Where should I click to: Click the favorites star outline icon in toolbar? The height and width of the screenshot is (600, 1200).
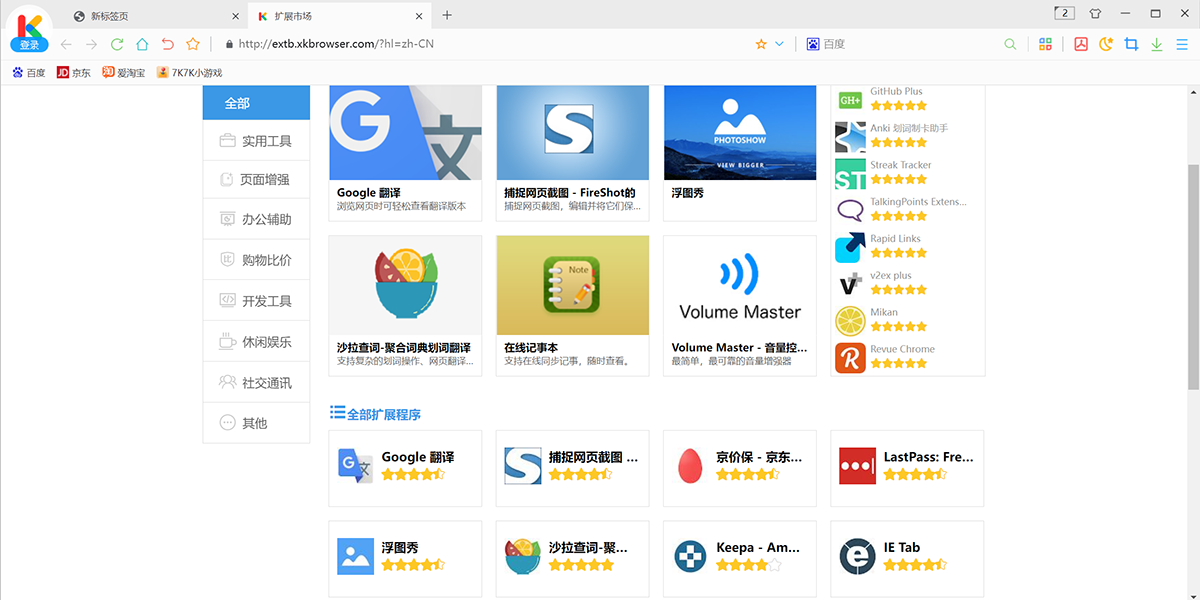193,44
